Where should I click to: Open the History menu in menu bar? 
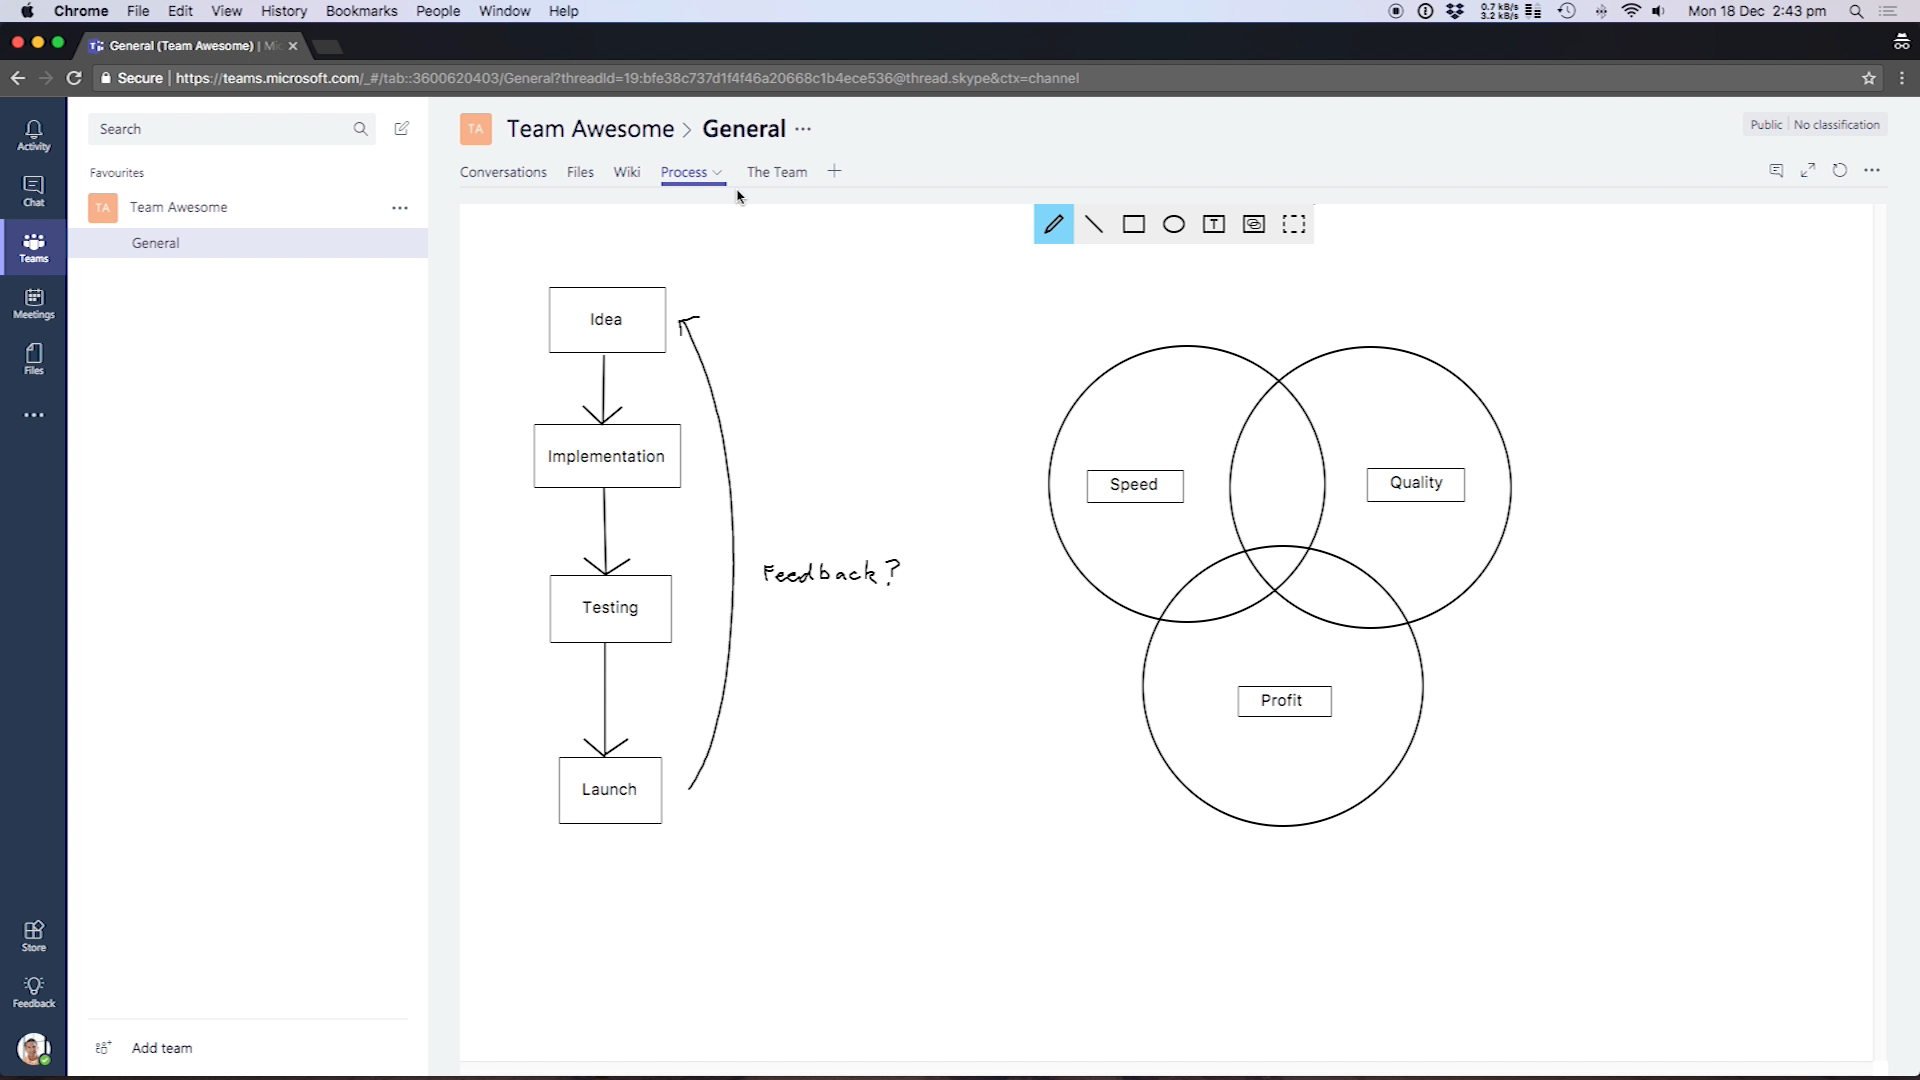point(283,11)
